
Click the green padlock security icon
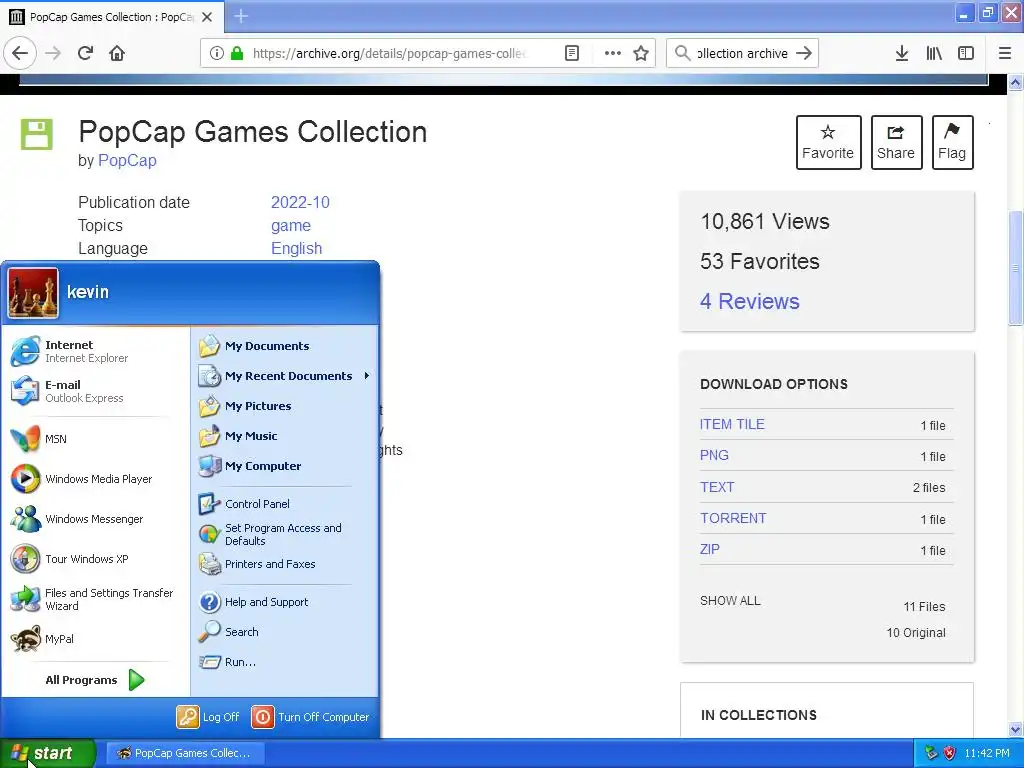237,53
